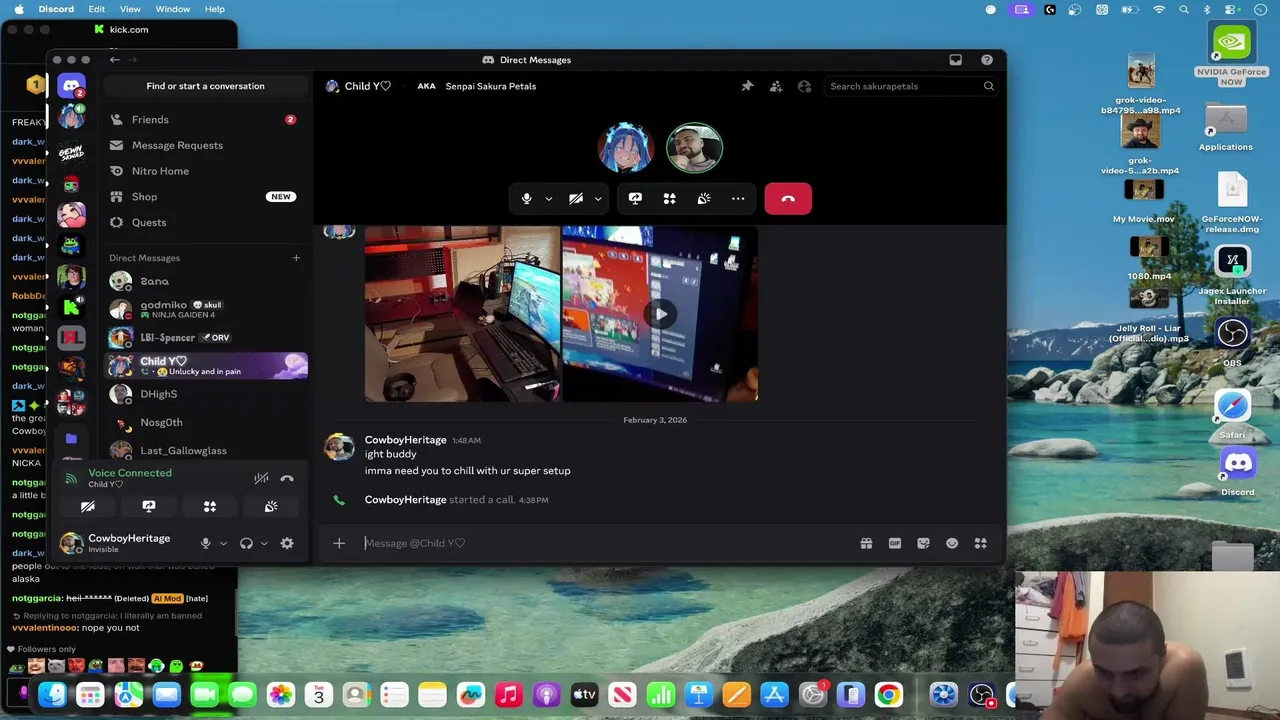
Task: Turn on camera in call controls
Action: [576, 199]
